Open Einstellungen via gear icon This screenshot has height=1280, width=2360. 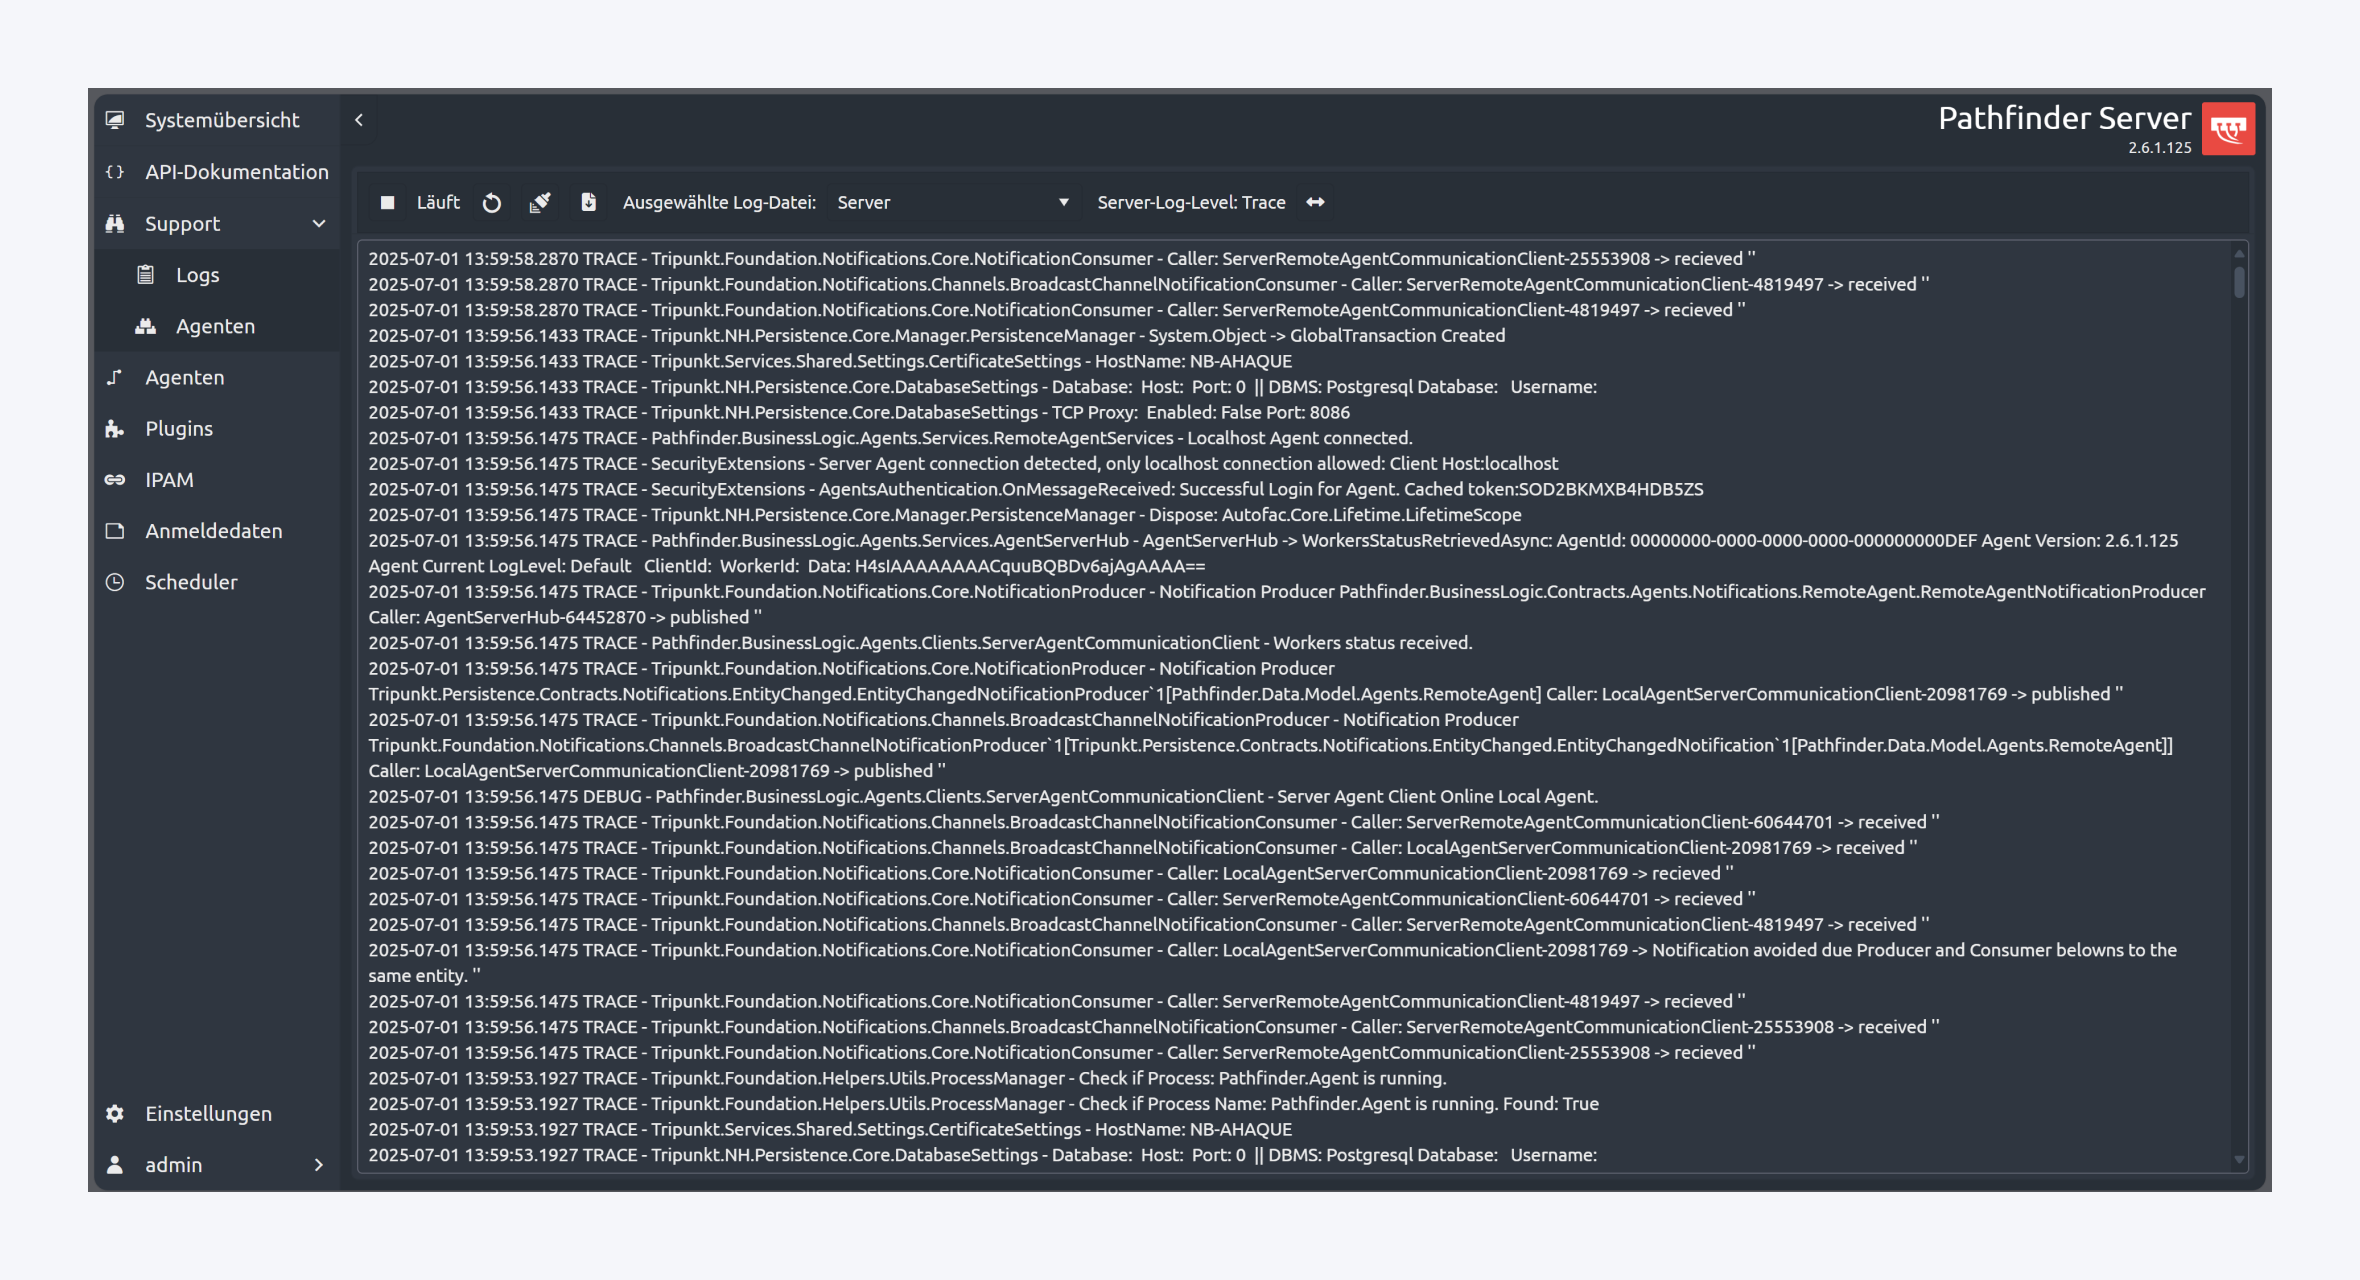click(115, 1114)
